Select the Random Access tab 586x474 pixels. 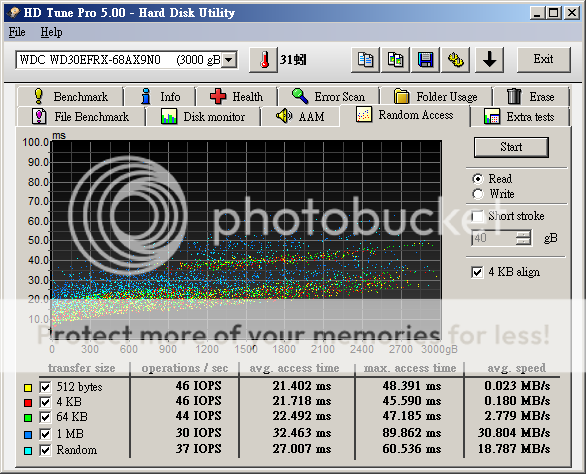[405, 115]
